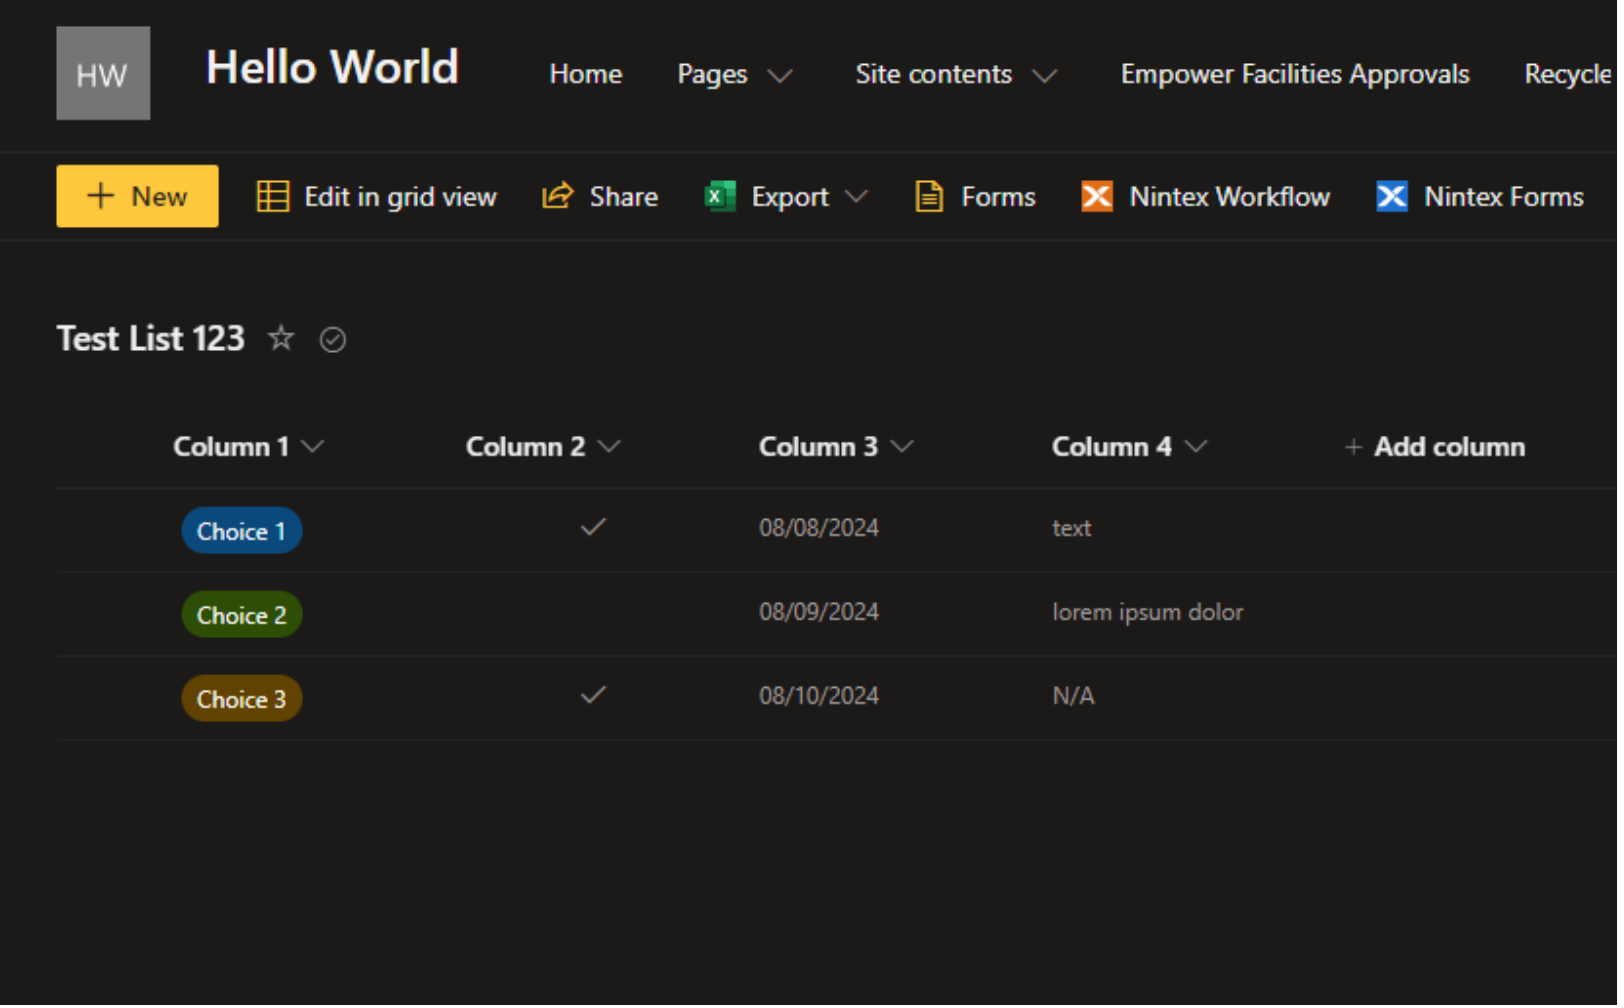Open Column 4 header dropdown
Image resolution: width=1624 pixels, height=1008 pixels.
pos(1196,446)
